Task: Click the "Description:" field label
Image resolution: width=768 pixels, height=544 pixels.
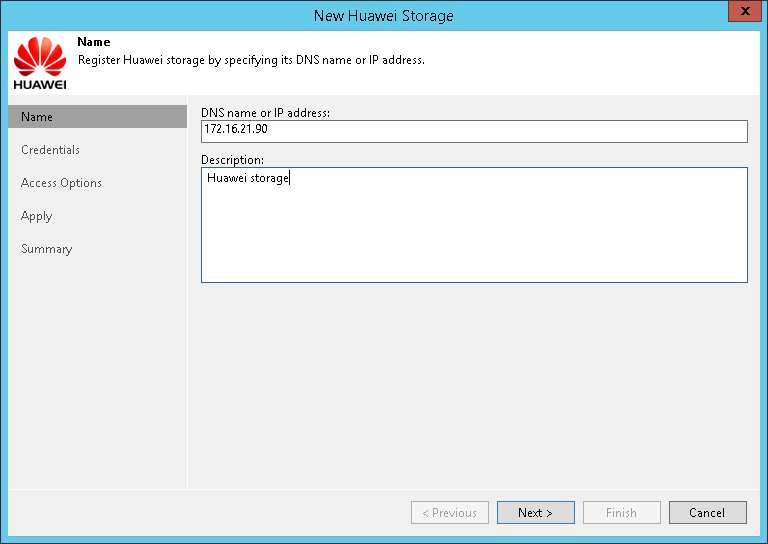Action: [x=232, y=160]
